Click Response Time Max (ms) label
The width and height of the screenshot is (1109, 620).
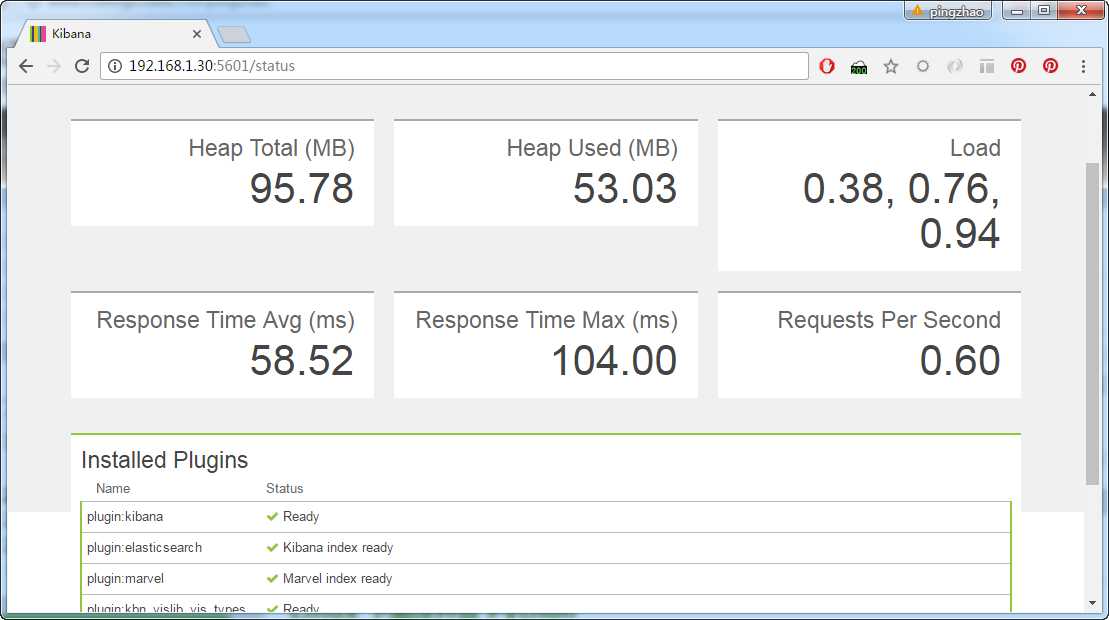[x=547, y=320]
